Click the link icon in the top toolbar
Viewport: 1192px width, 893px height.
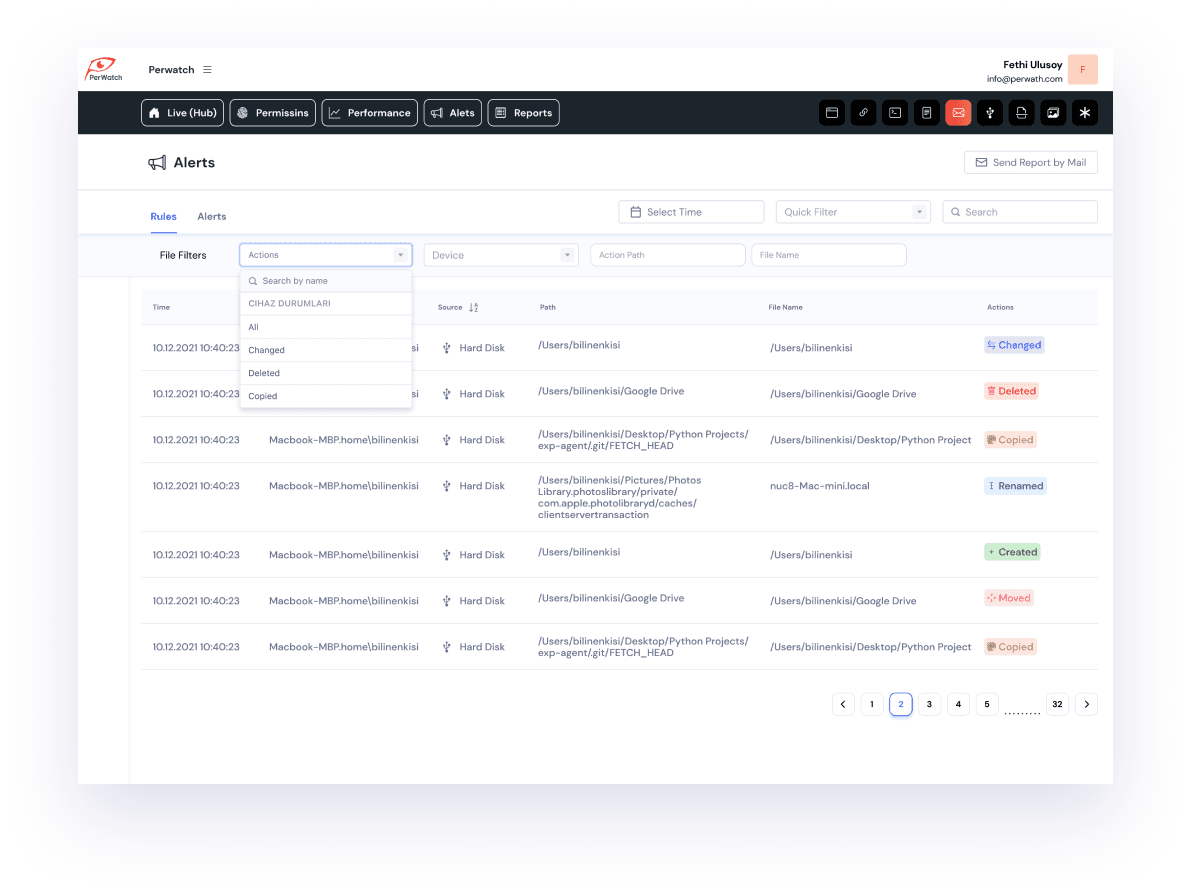click(863, 112)
